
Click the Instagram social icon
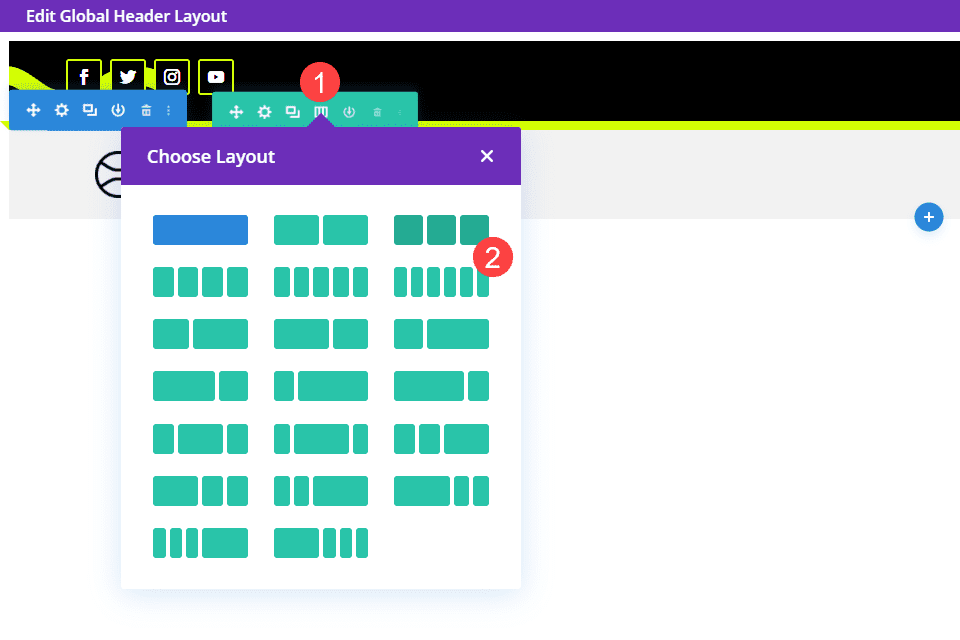(172, 77)
